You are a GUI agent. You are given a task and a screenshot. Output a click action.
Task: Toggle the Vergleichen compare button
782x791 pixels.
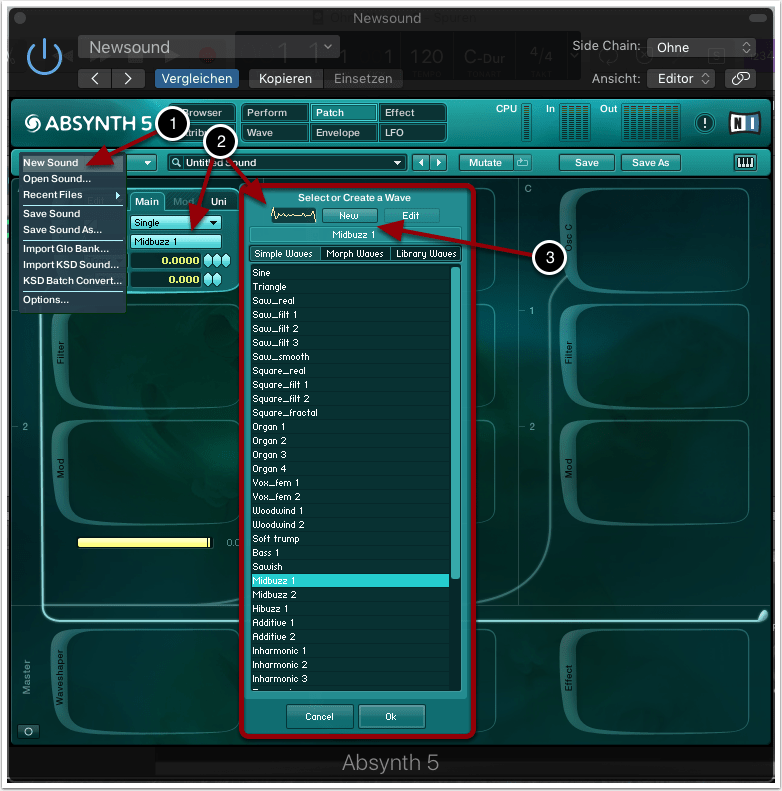[x=197, y=79]
